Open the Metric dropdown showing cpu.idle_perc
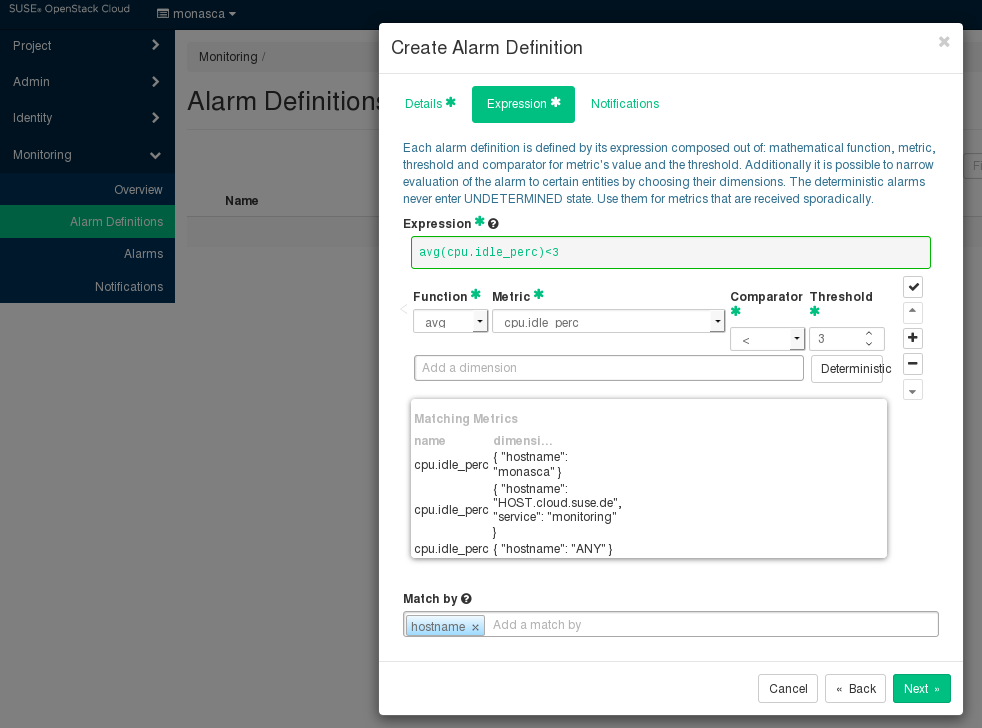 (x=717, y=322)
